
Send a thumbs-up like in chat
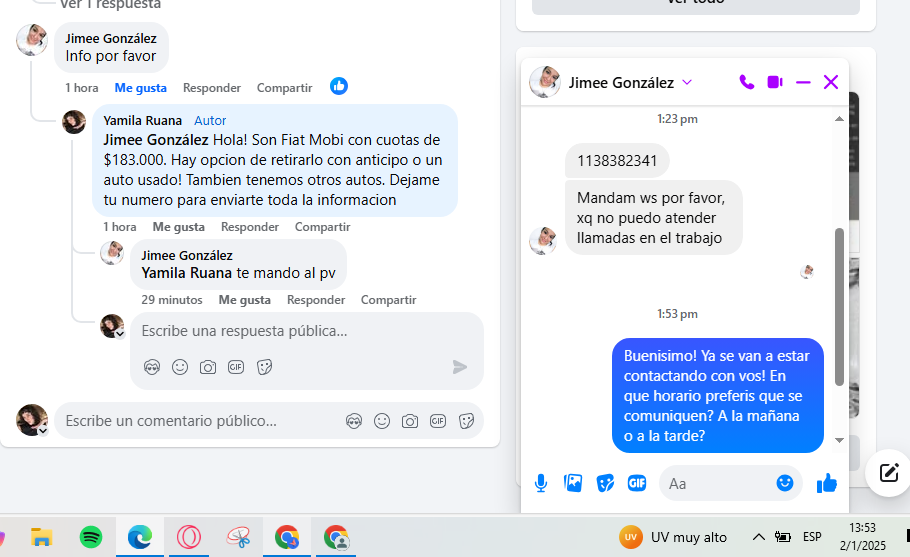(x=826, y=483)
